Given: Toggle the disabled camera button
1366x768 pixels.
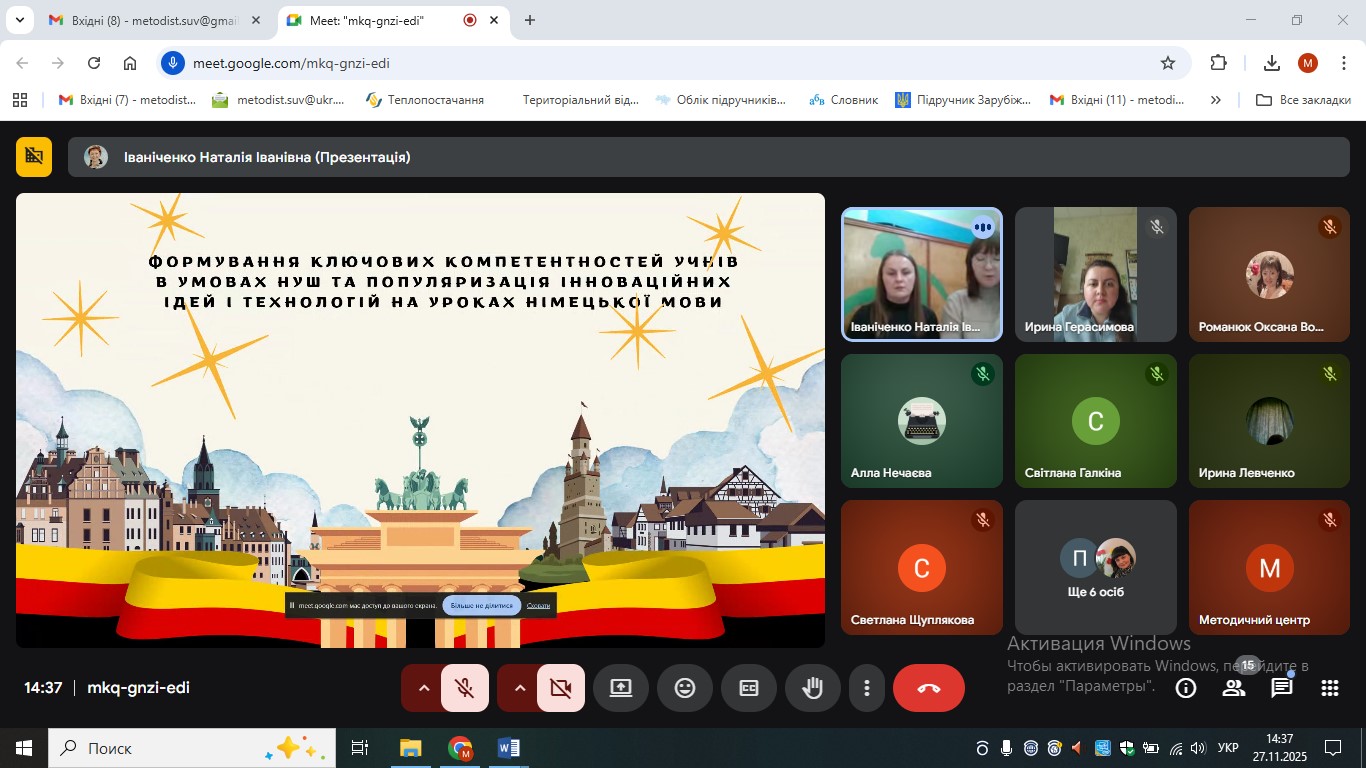Looking at the screenshot, I should pos(560,688).
